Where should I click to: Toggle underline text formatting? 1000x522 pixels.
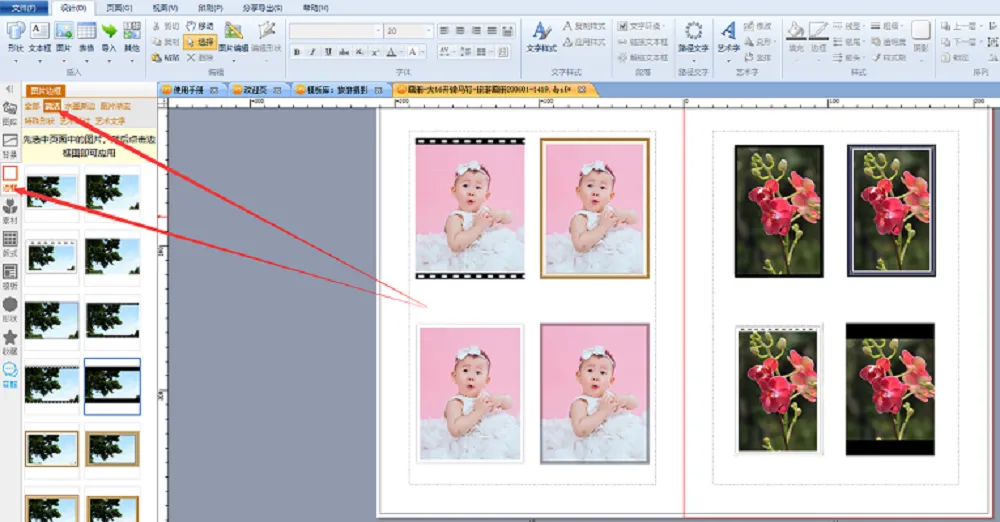click(x=326, y=52)
